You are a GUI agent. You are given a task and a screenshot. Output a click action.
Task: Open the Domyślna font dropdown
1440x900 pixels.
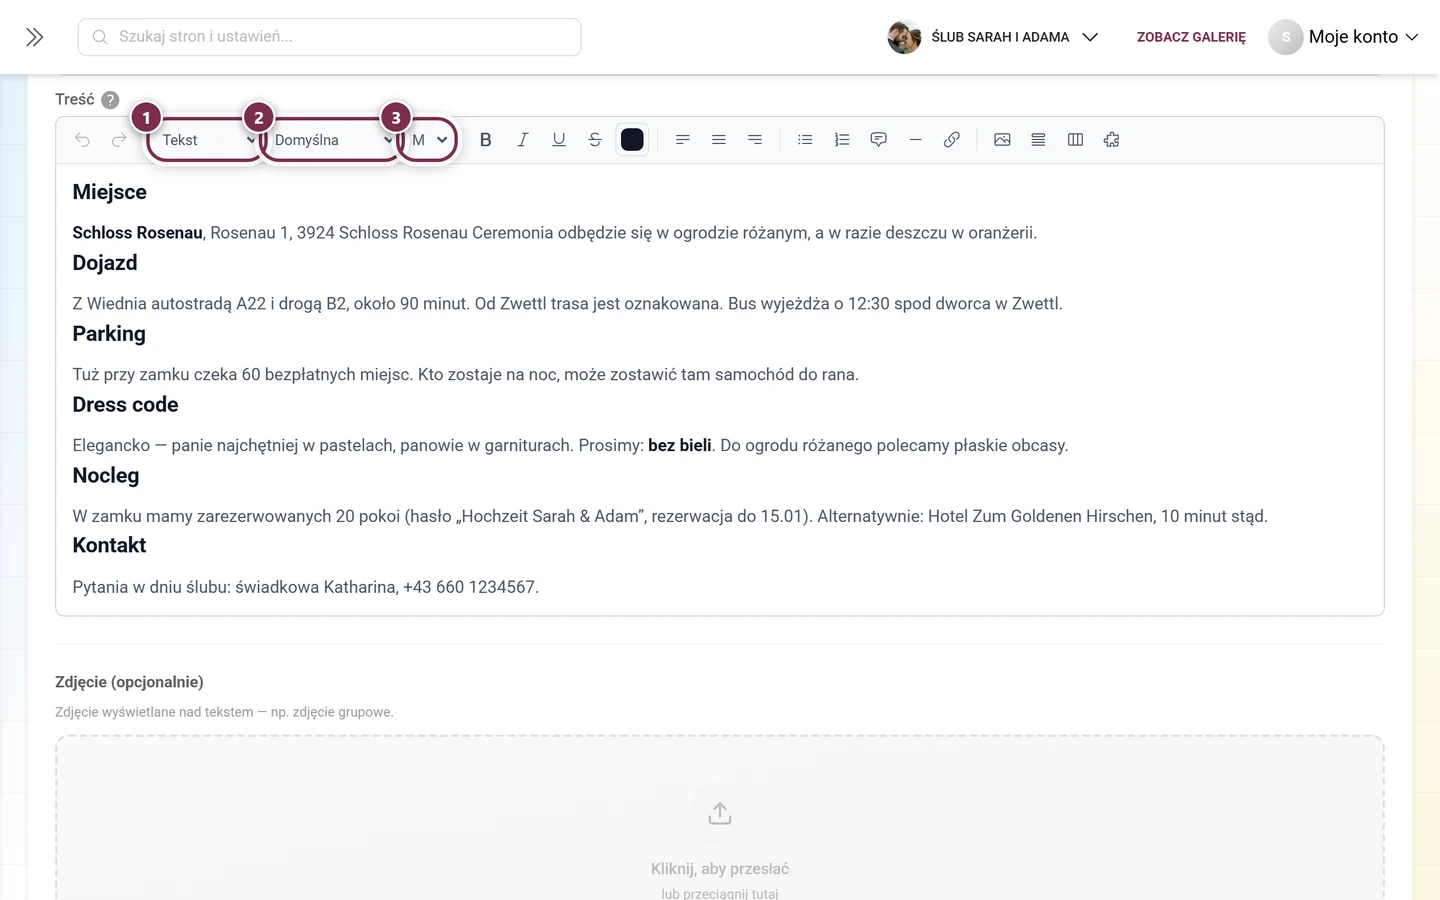coord(332,140)
